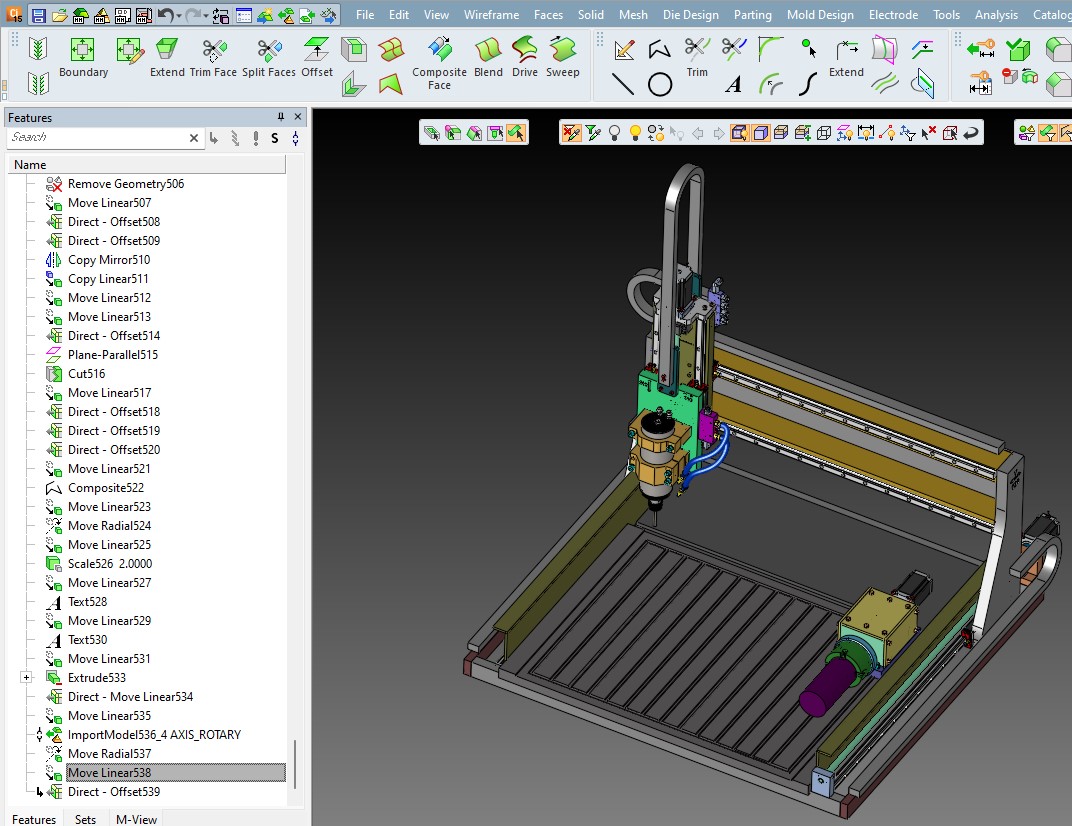Click the Save file icon
The height and width of the screenshot is (826, 1072).
[38, 15]
